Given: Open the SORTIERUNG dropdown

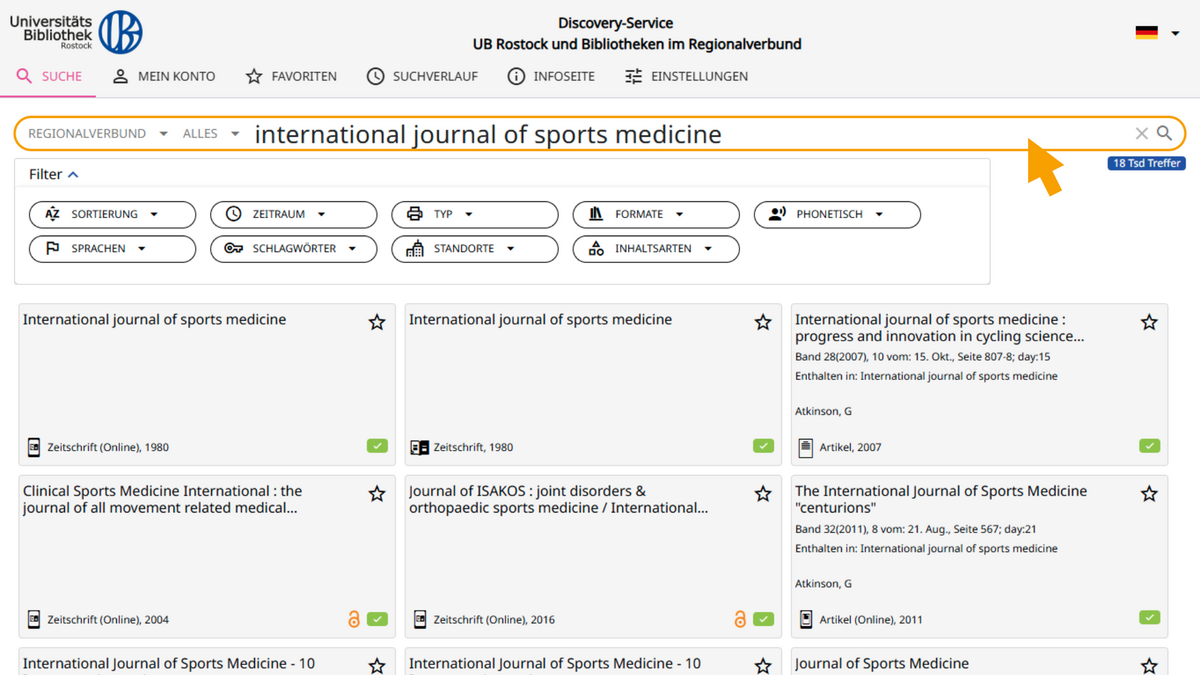Looking at the screenshot, I should tap(112, 214).
